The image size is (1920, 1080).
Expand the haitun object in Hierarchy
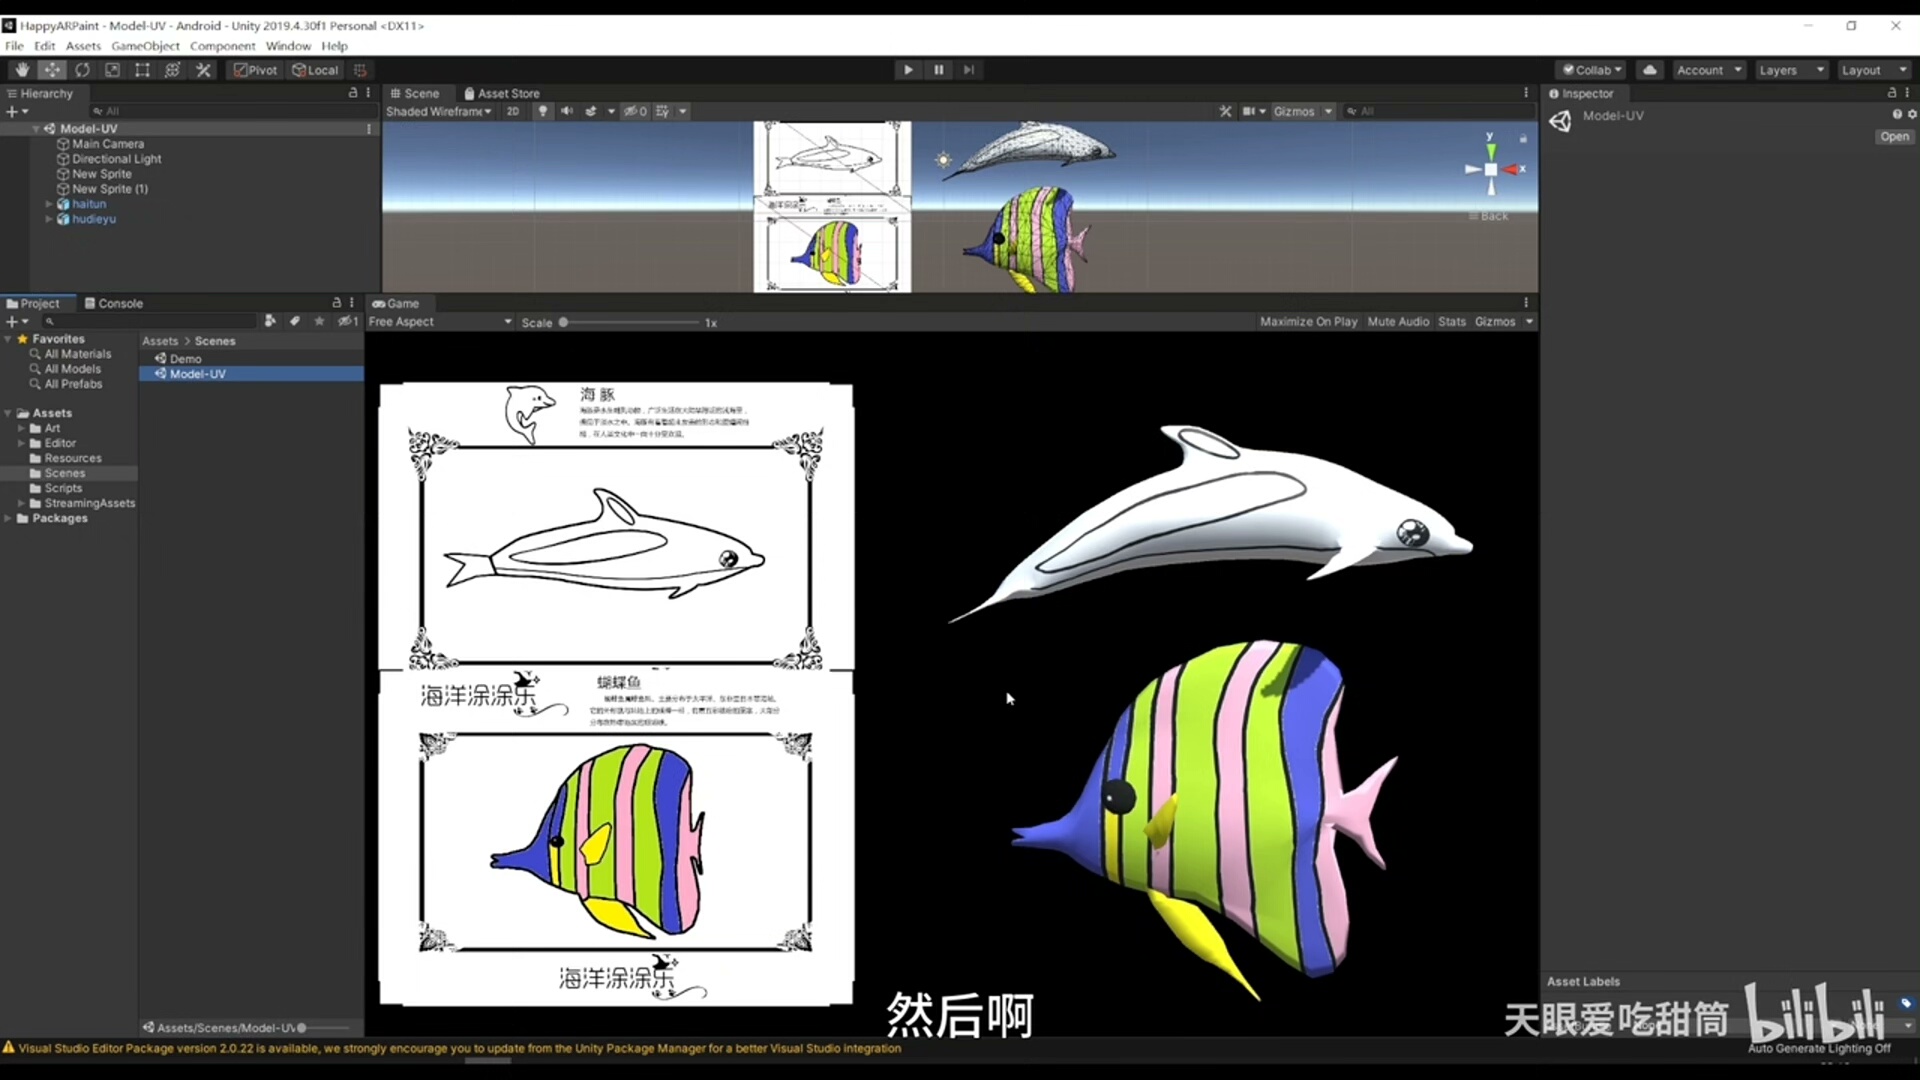tap(49, 204)
